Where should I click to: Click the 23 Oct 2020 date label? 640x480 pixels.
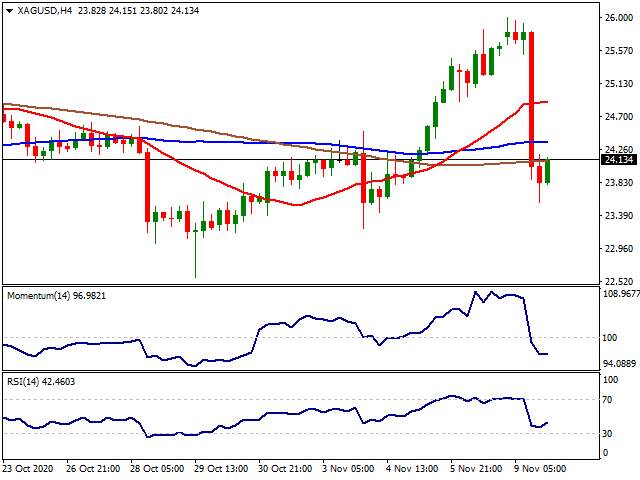coord(28,468)
